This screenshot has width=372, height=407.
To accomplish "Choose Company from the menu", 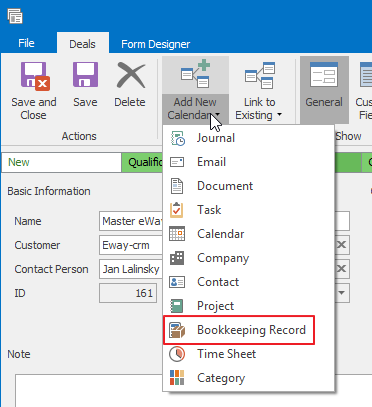I will click(248, 258).
